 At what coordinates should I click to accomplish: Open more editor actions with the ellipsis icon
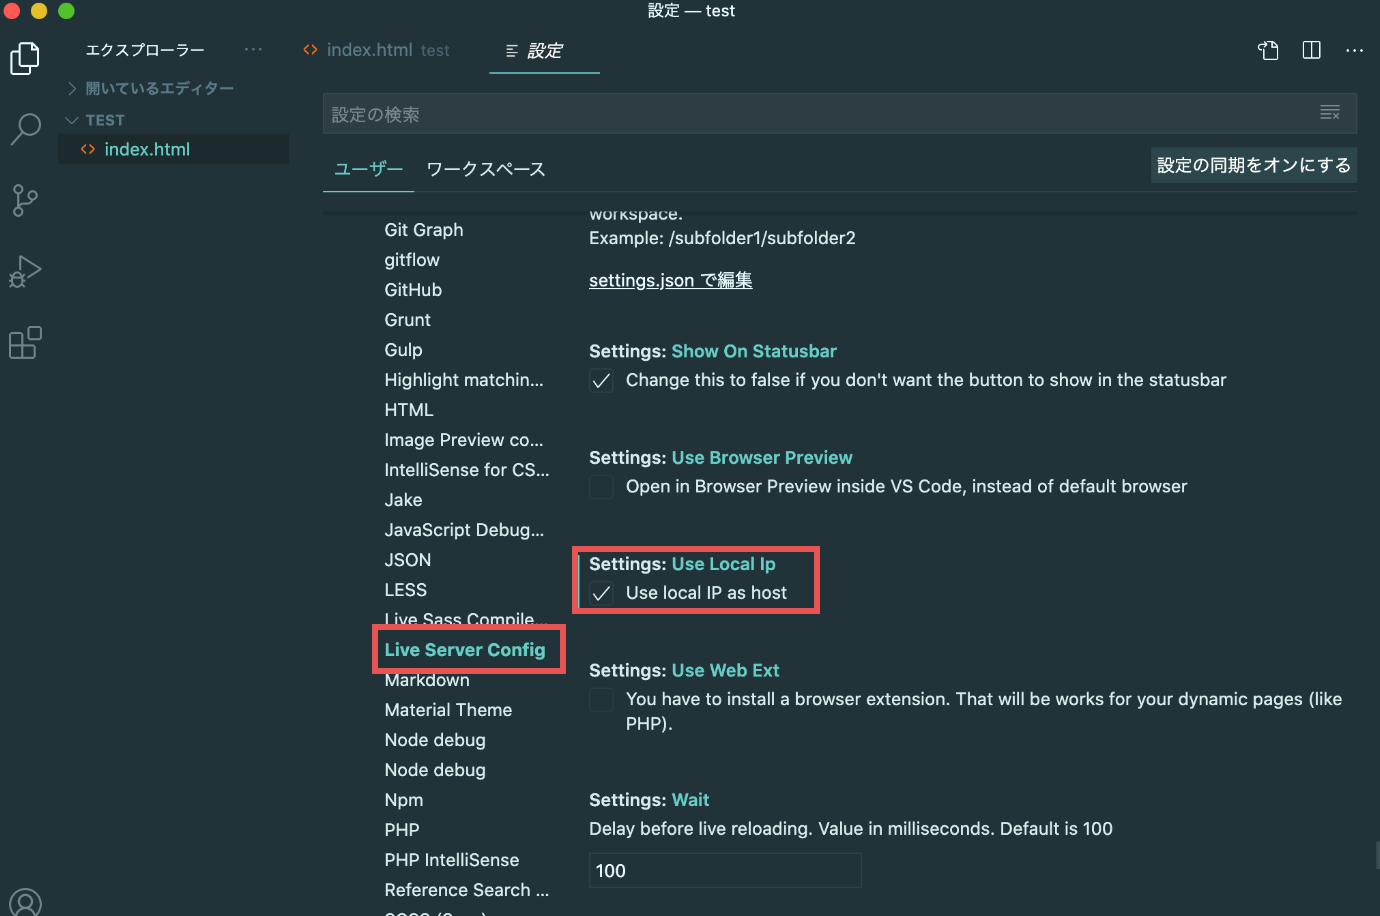coord(1355,49)
